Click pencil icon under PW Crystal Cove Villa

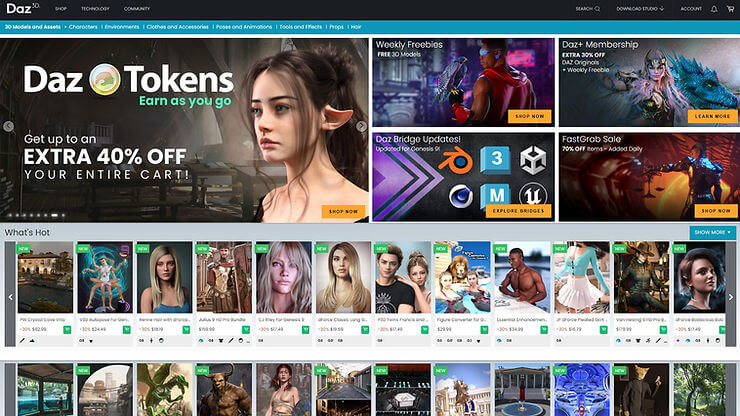click(22, 340)
